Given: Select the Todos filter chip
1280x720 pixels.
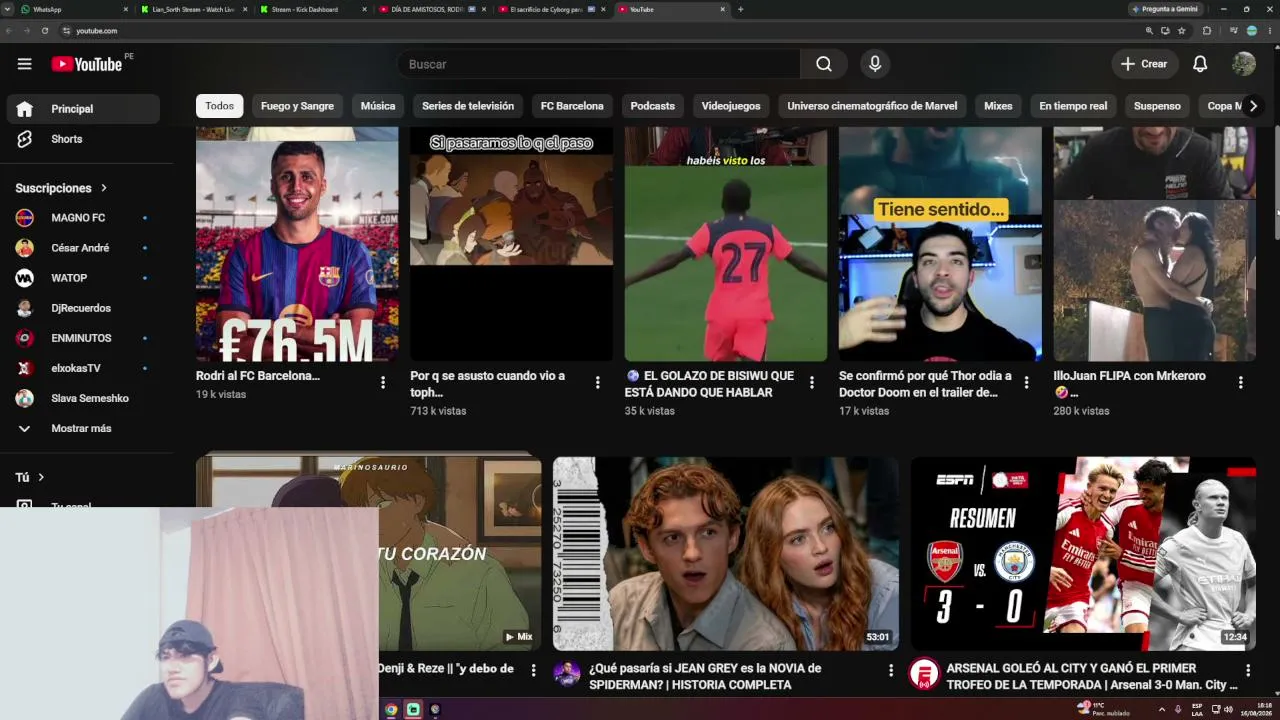Looking at the screenshot, I should [x=220, y=106].
